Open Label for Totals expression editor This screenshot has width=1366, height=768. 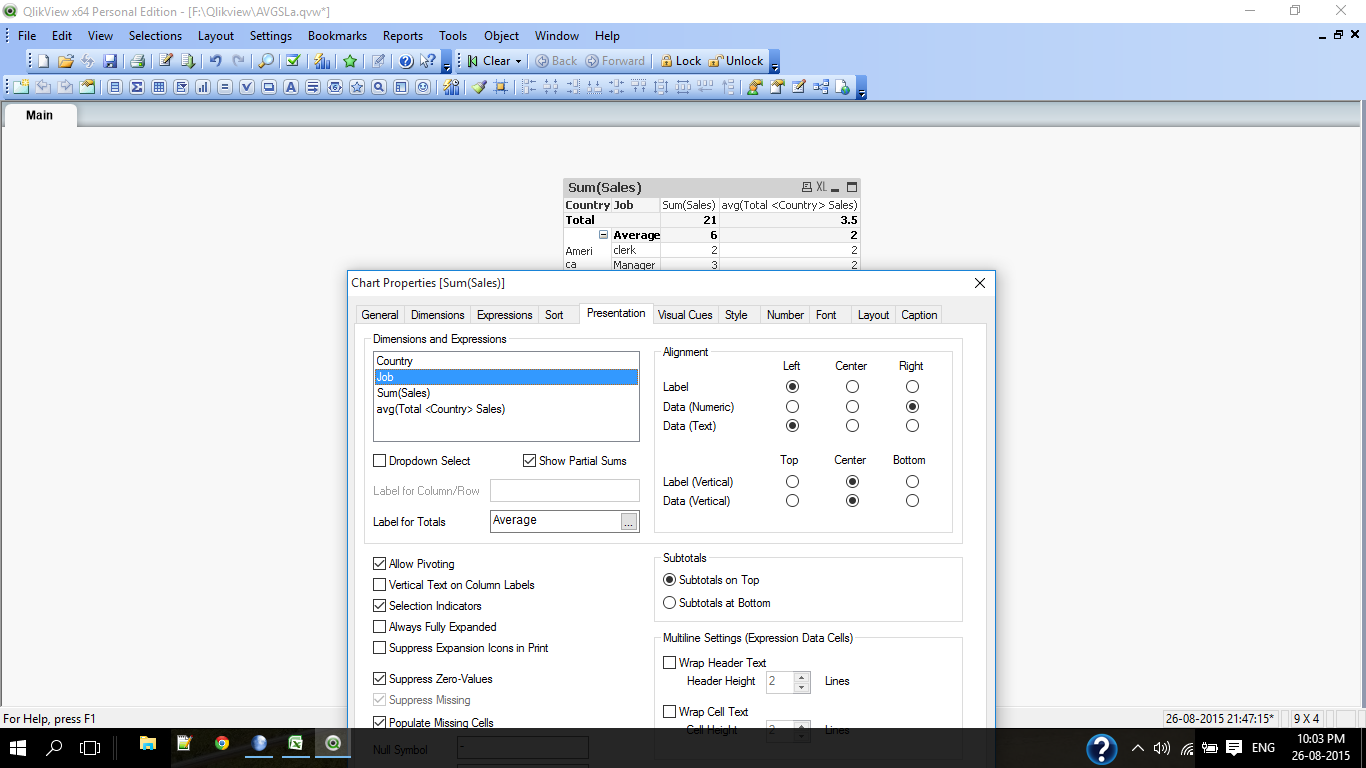pyautogui.click(x=628, y=521)
